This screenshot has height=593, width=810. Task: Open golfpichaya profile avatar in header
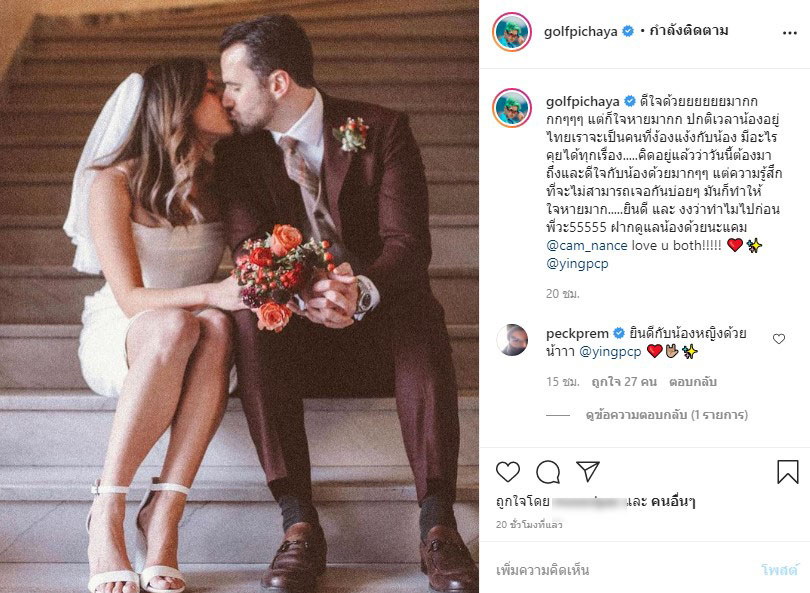click(512, 32)
